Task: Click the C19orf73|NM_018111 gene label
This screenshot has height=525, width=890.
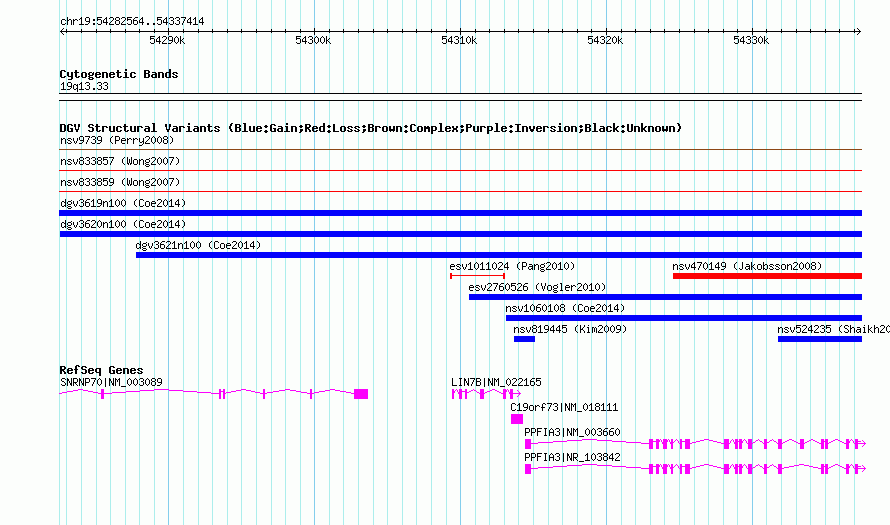Action: pos(564,407)
